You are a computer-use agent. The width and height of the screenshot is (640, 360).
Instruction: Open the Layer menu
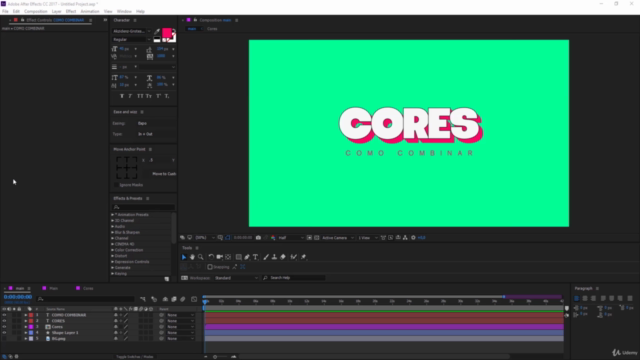tap(56, 11)
